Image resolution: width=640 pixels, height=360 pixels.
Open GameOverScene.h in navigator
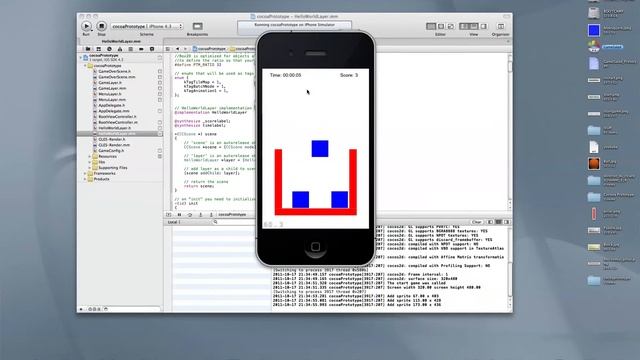click(x=114, y=71)
